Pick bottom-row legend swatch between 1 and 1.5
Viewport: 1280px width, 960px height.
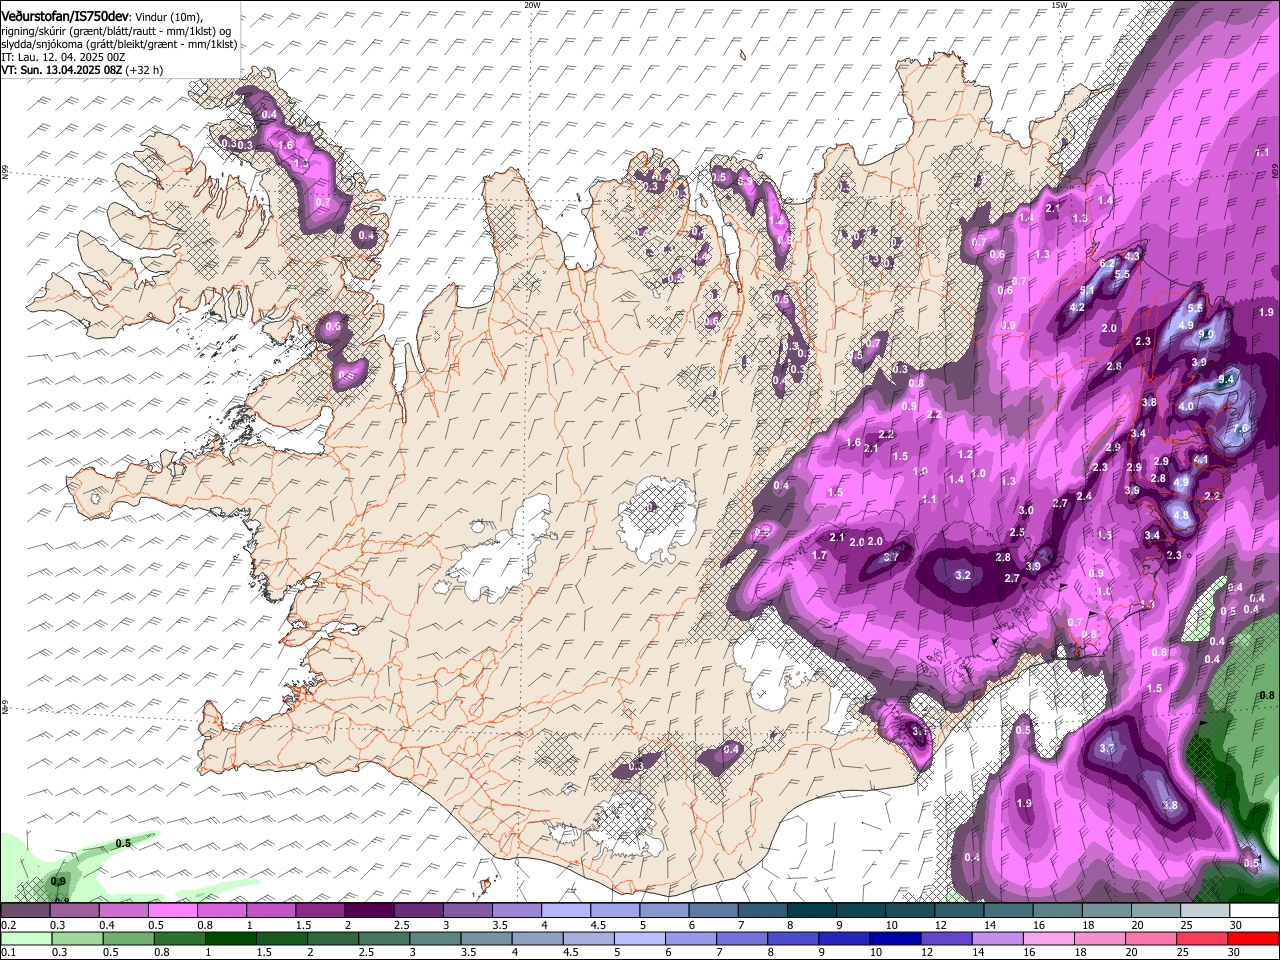point(230,938)
